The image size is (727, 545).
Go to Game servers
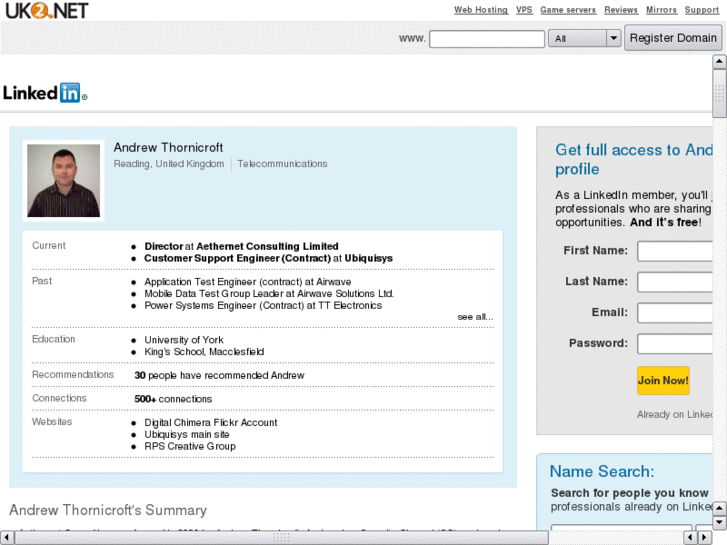click(x=568, y=10)
